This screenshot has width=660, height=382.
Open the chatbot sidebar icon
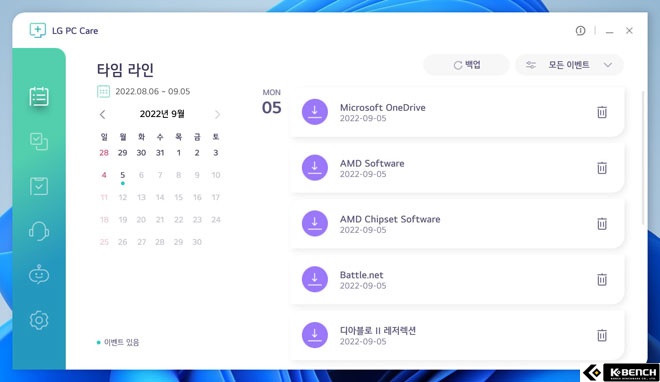(39, 274)
